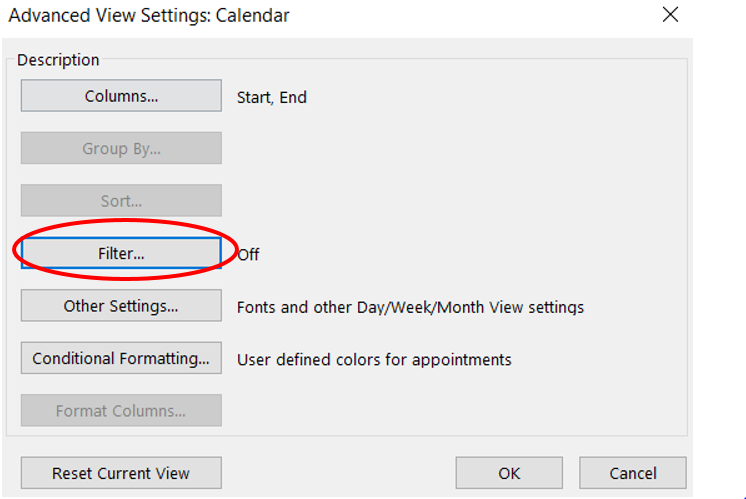This screenshot has width=746, height=499.
Task: Open Conditional Formatting... options
Action: pos(121,358)
